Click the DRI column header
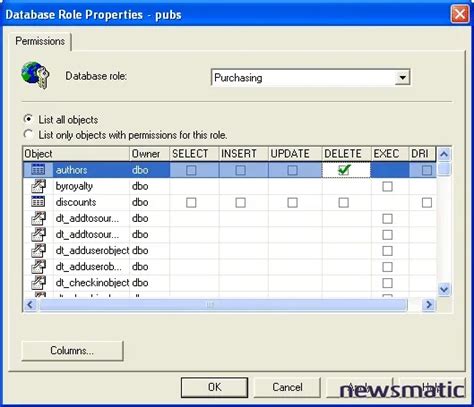This screenshot has height=407, width=474. pyautogui.click(x=422, y=154)
